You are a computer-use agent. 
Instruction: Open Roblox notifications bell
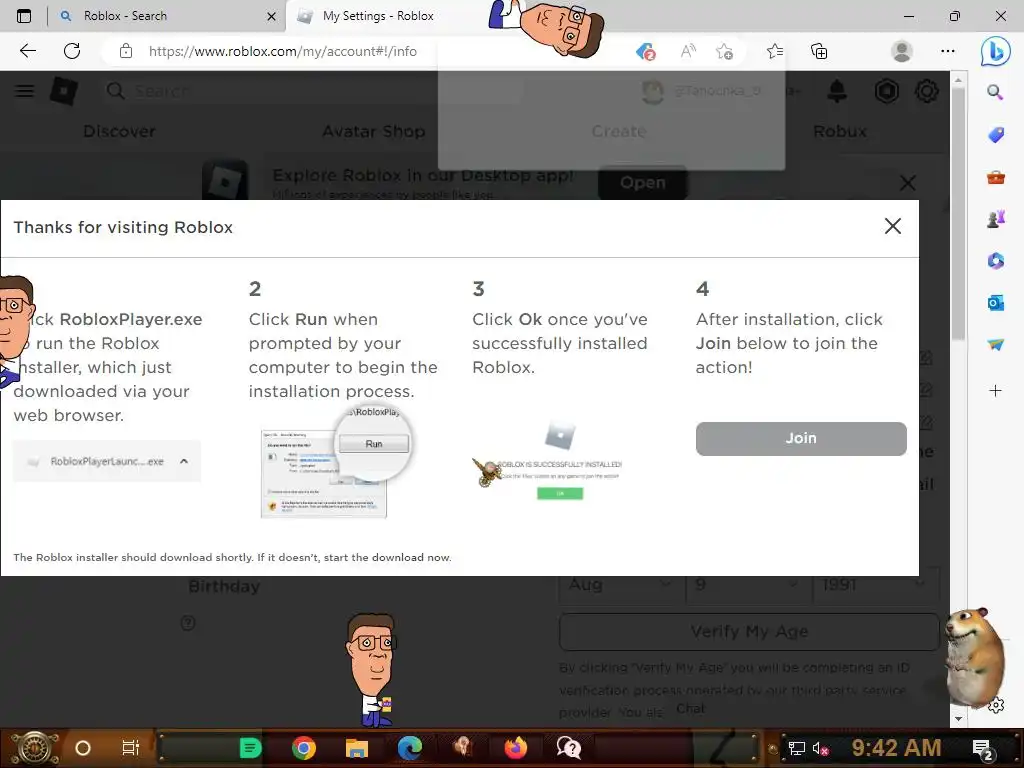click(x=837, y=91)
